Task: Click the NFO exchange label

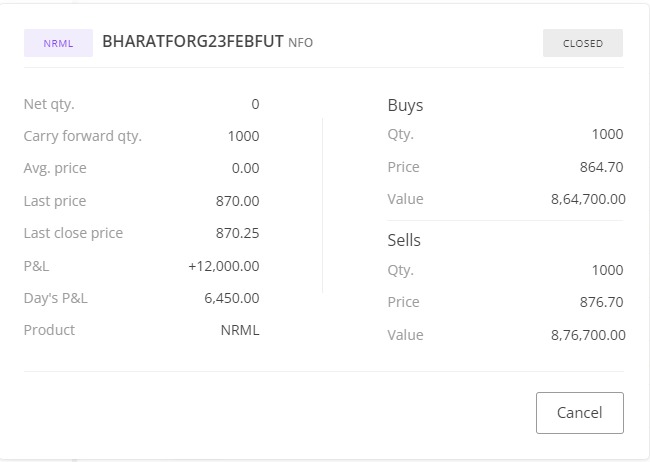Action: pyautogui.click(x=300, y=43)
